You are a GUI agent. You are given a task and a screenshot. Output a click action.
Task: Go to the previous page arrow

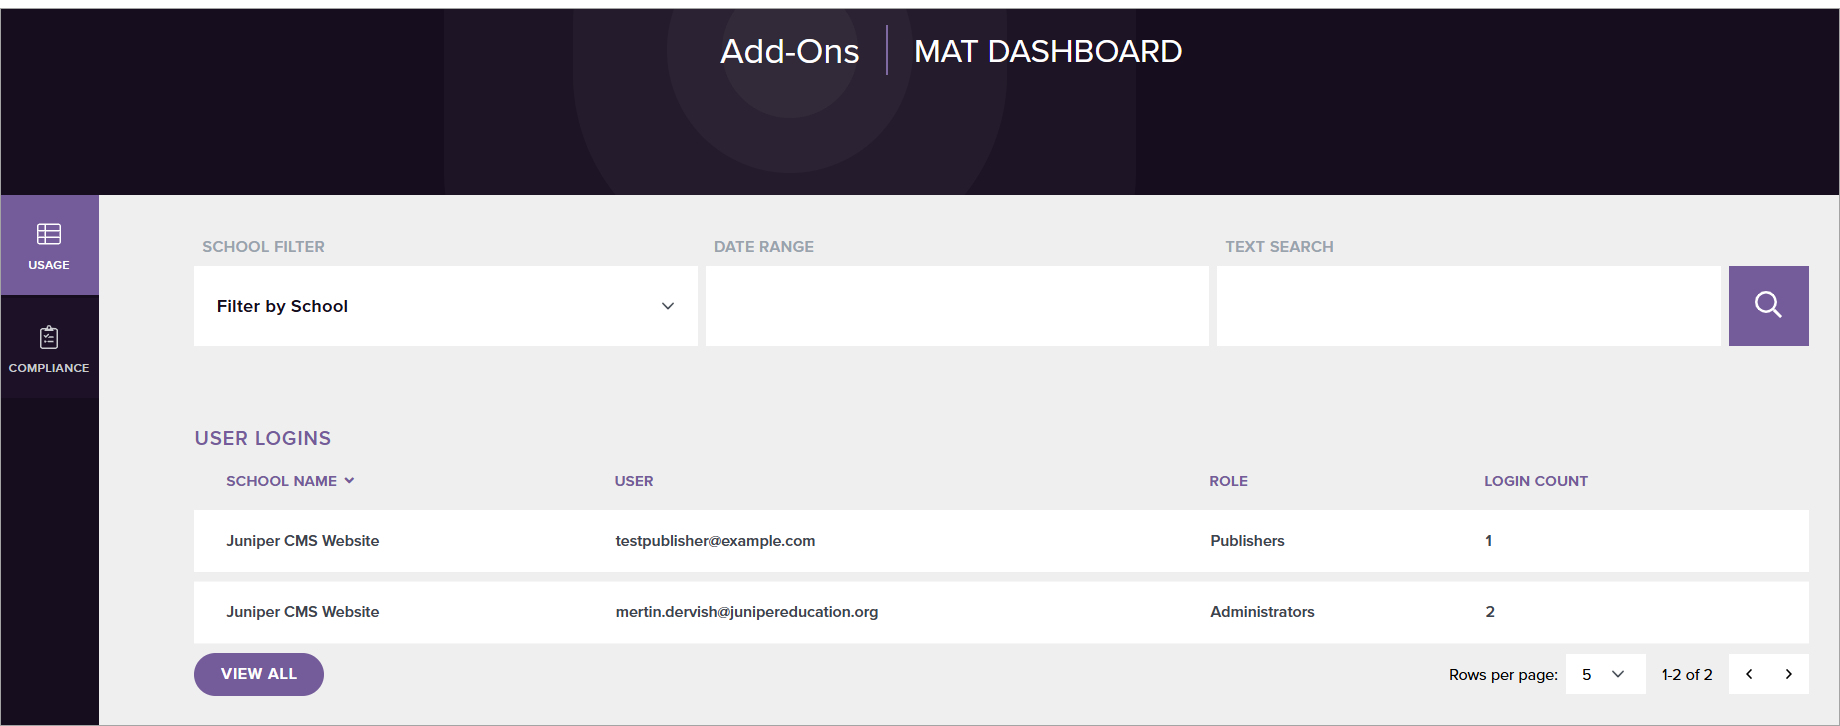tap(1749, 674)
